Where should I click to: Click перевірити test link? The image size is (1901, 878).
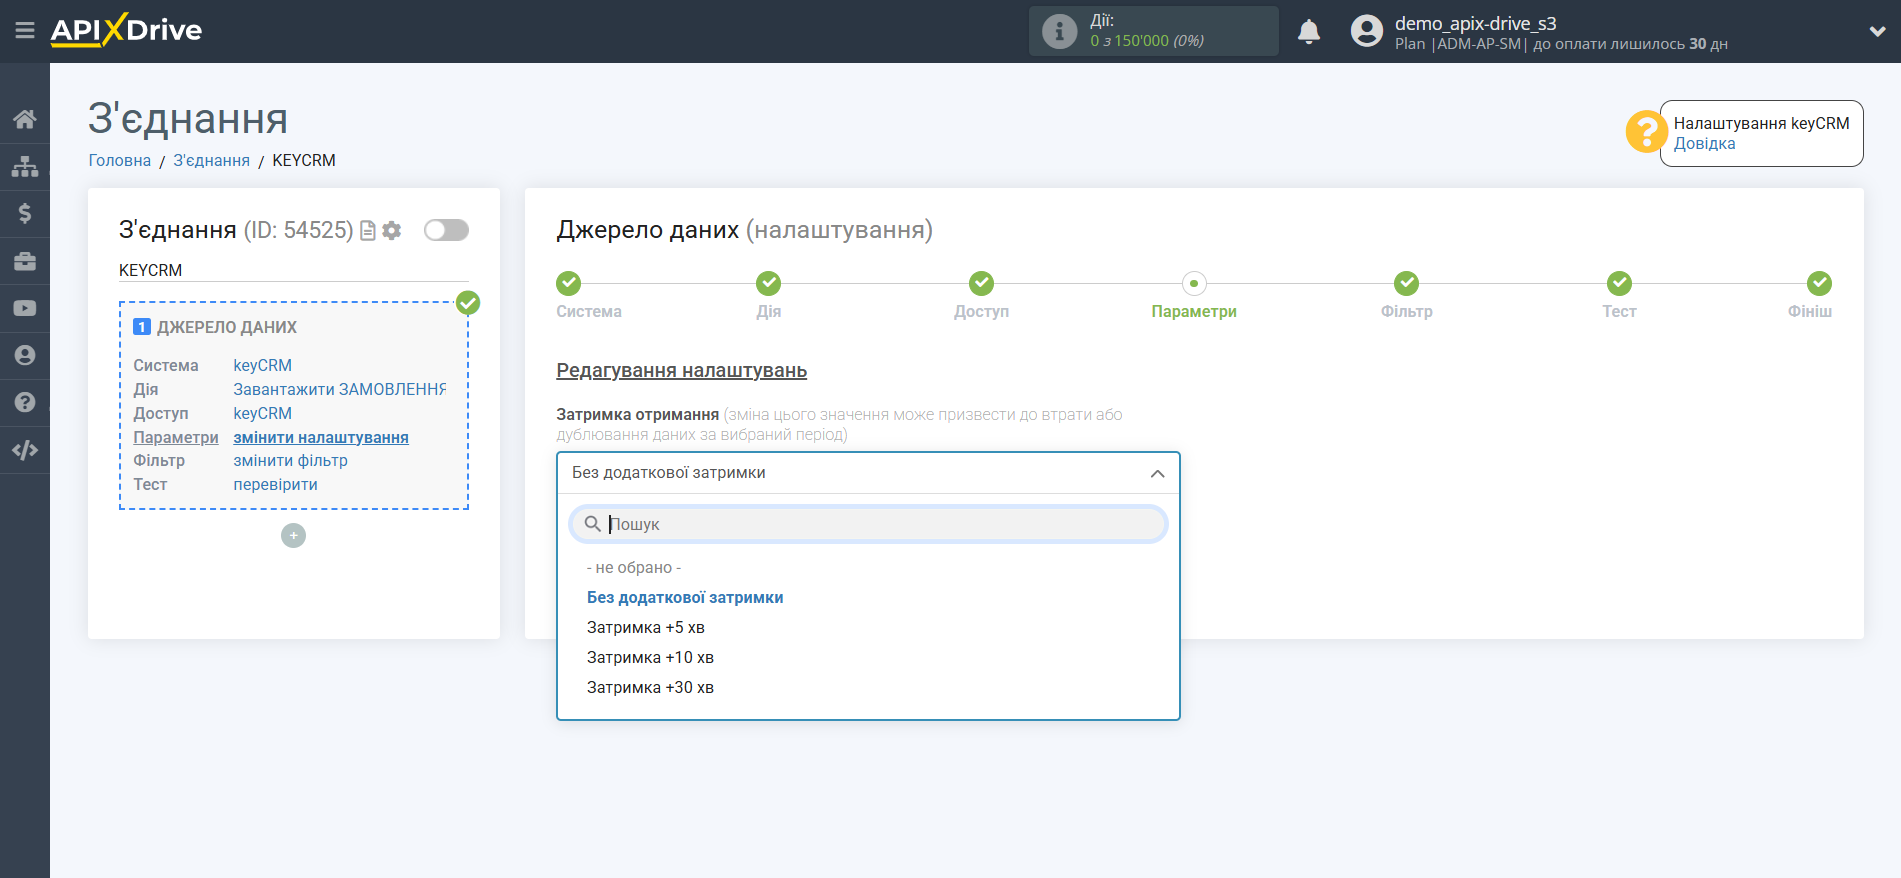275,484
